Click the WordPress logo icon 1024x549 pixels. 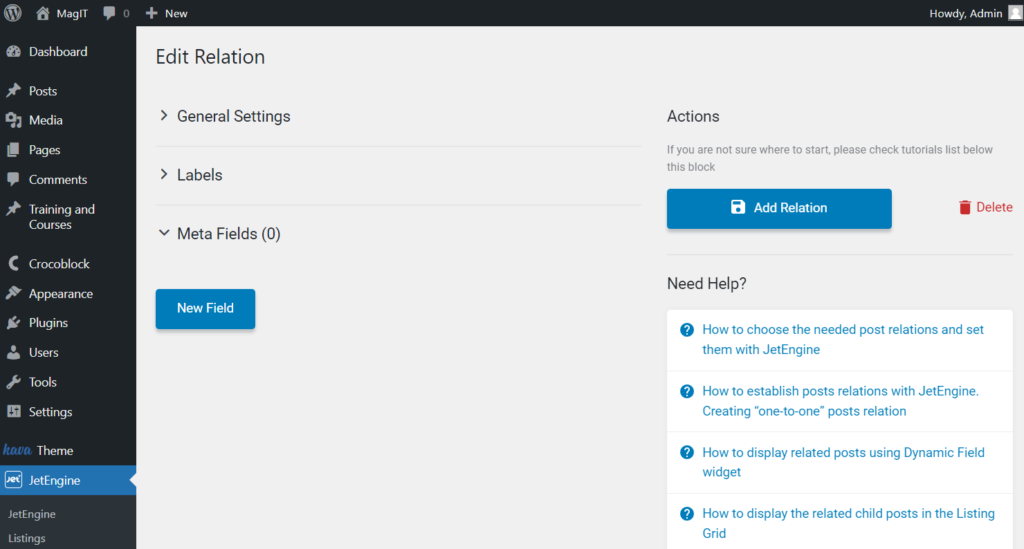click(13, 13)
